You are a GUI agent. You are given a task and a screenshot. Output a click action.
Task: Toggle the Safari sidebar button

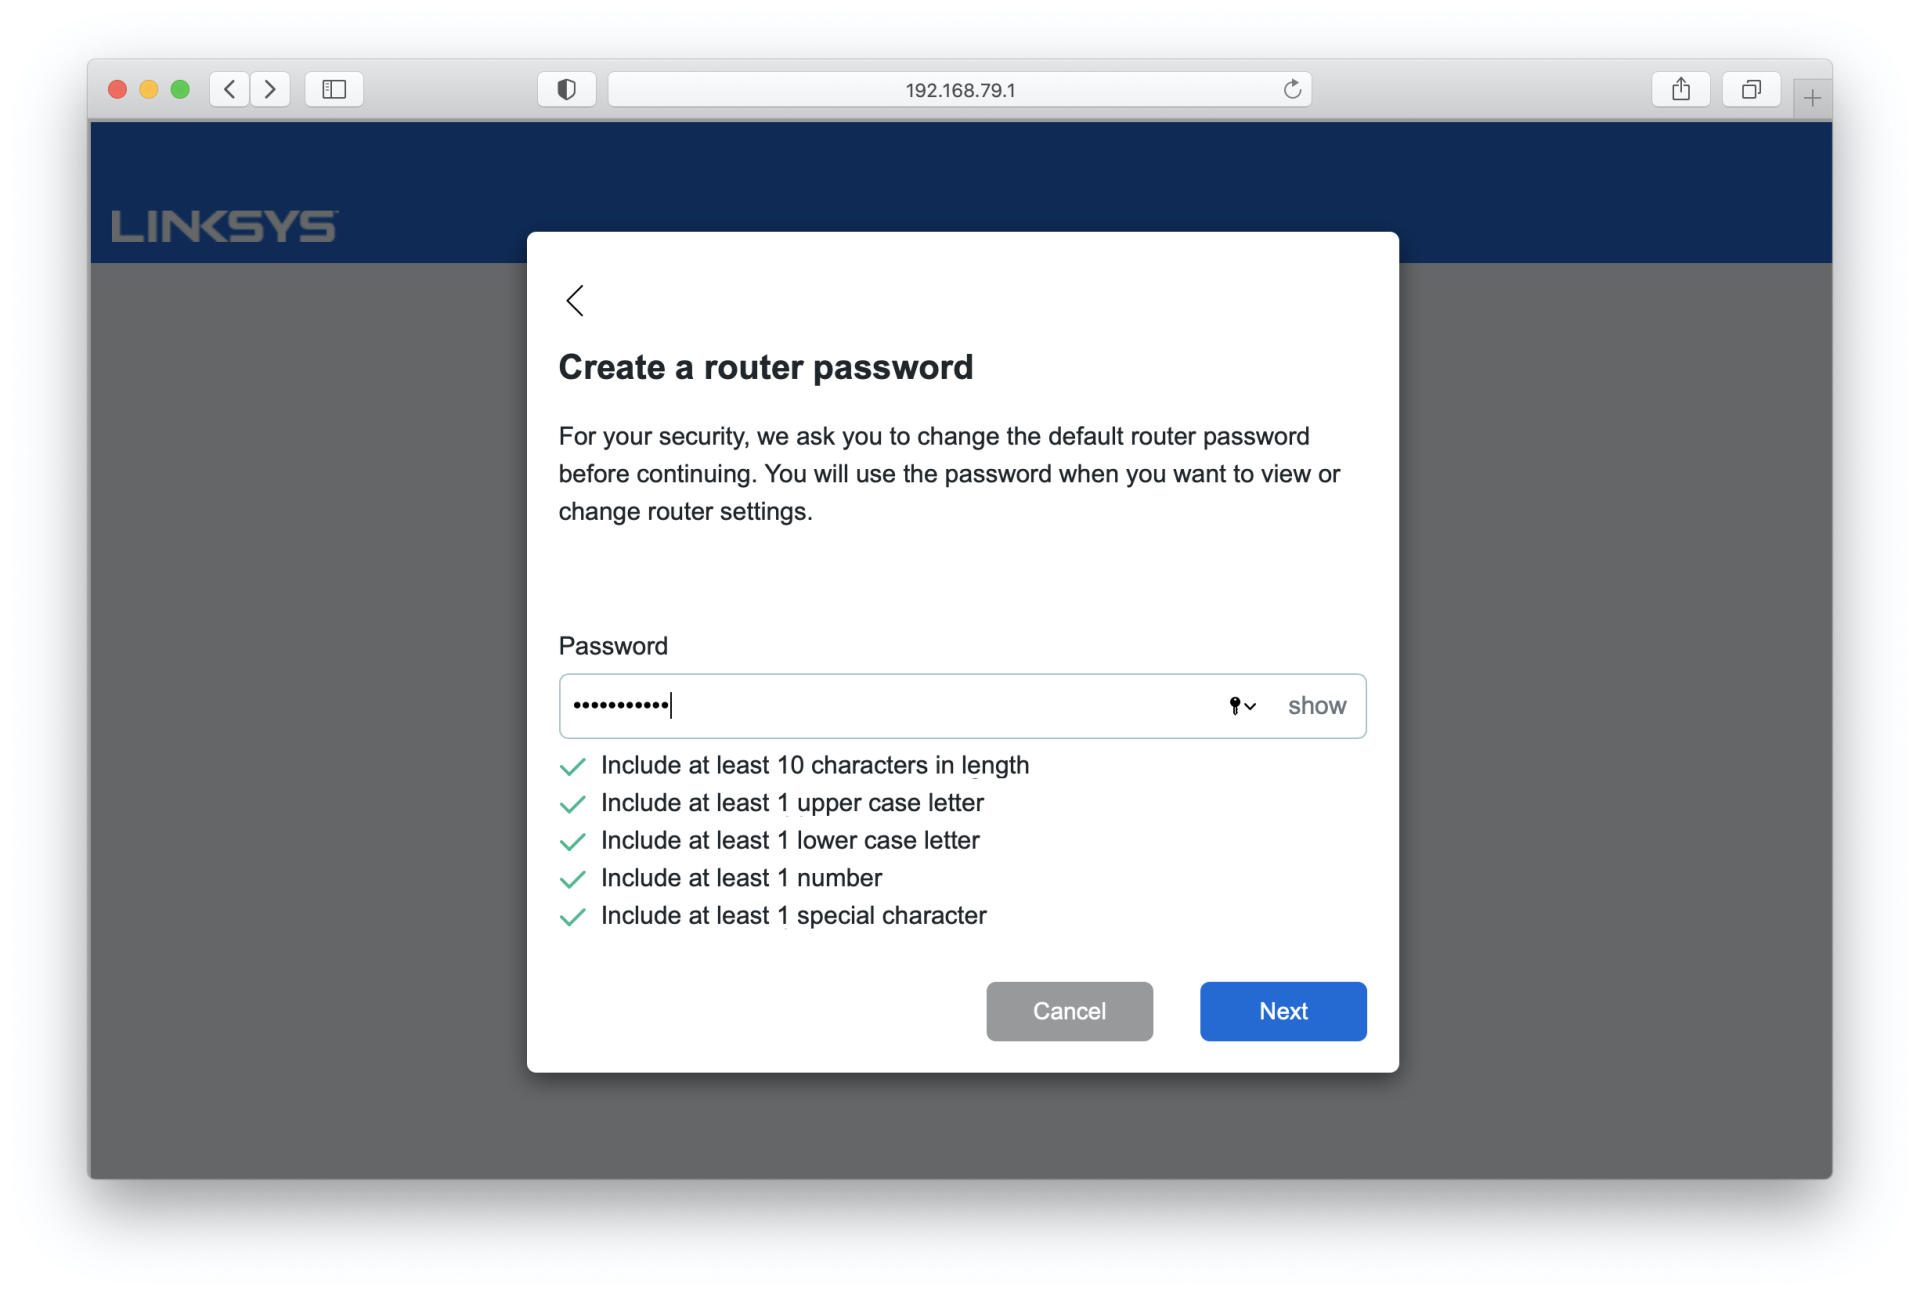334,89
